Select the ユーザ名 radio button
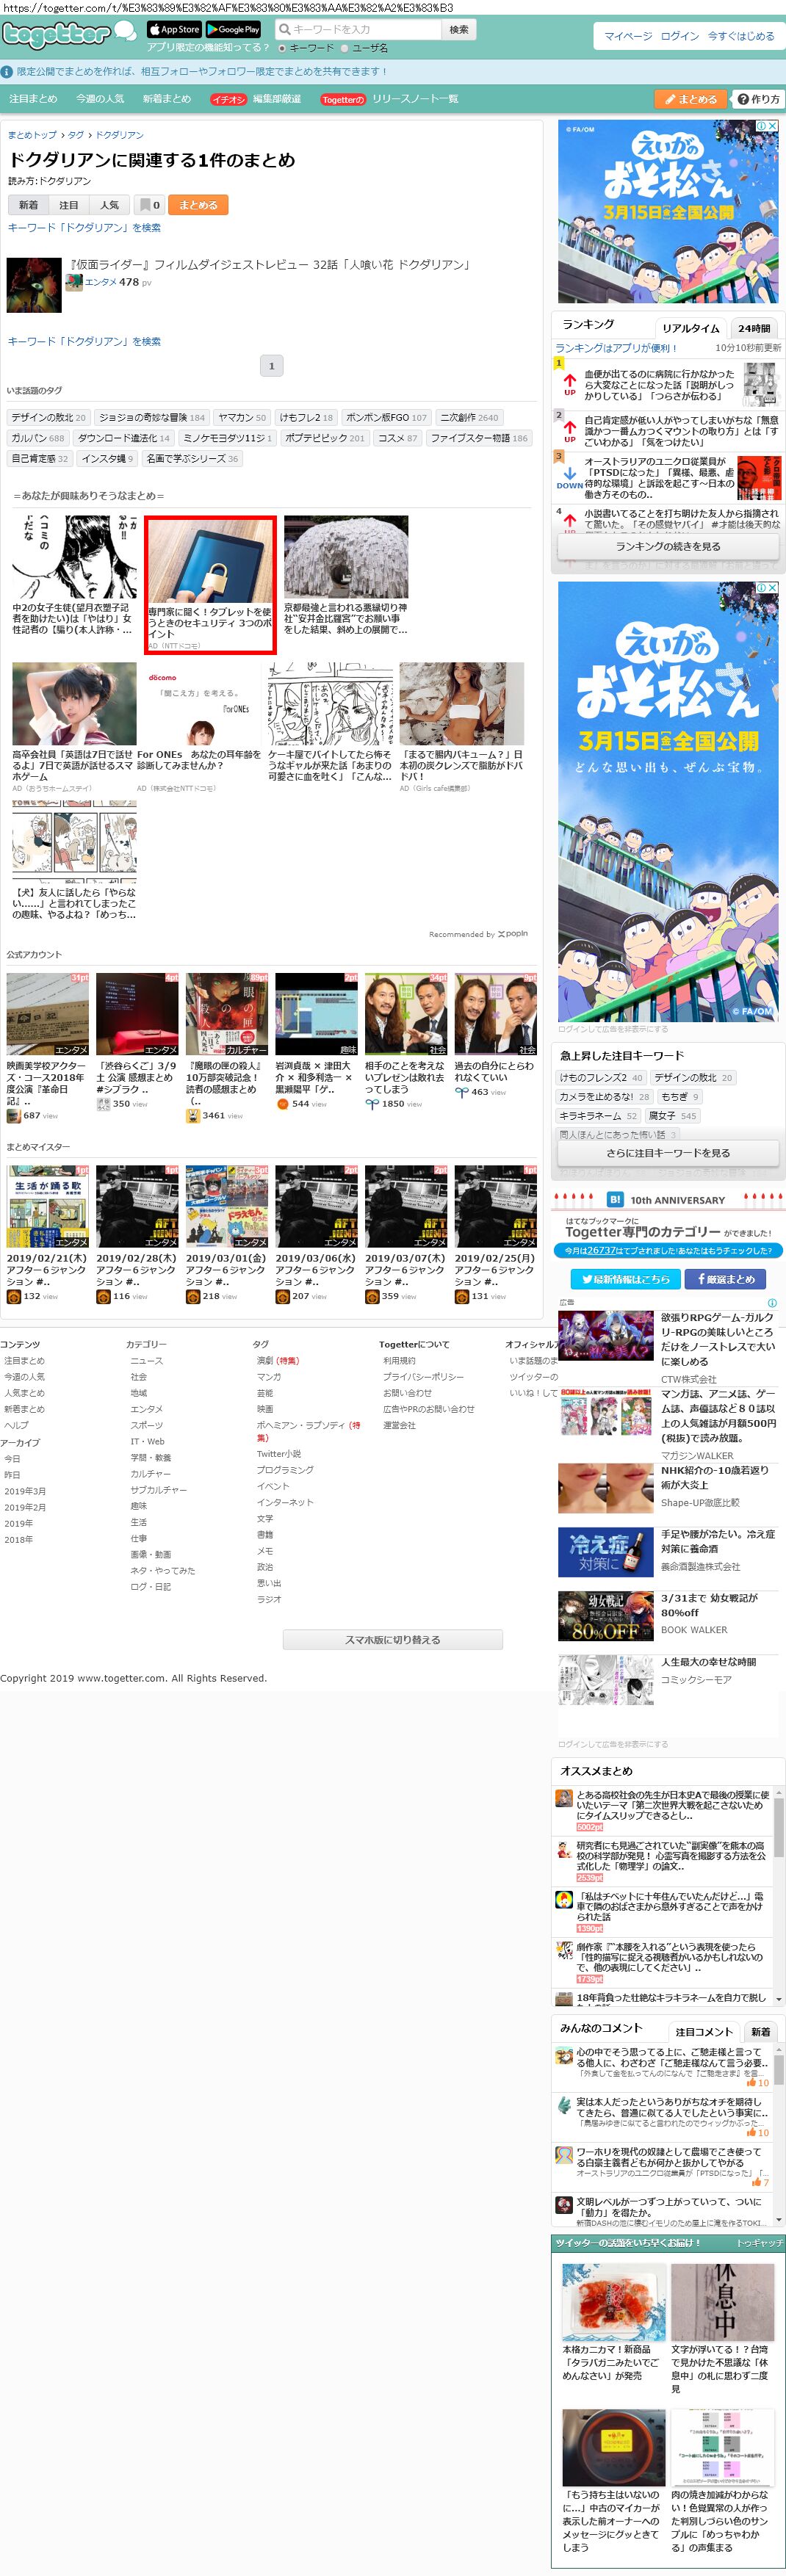 [x=344, y=48]
